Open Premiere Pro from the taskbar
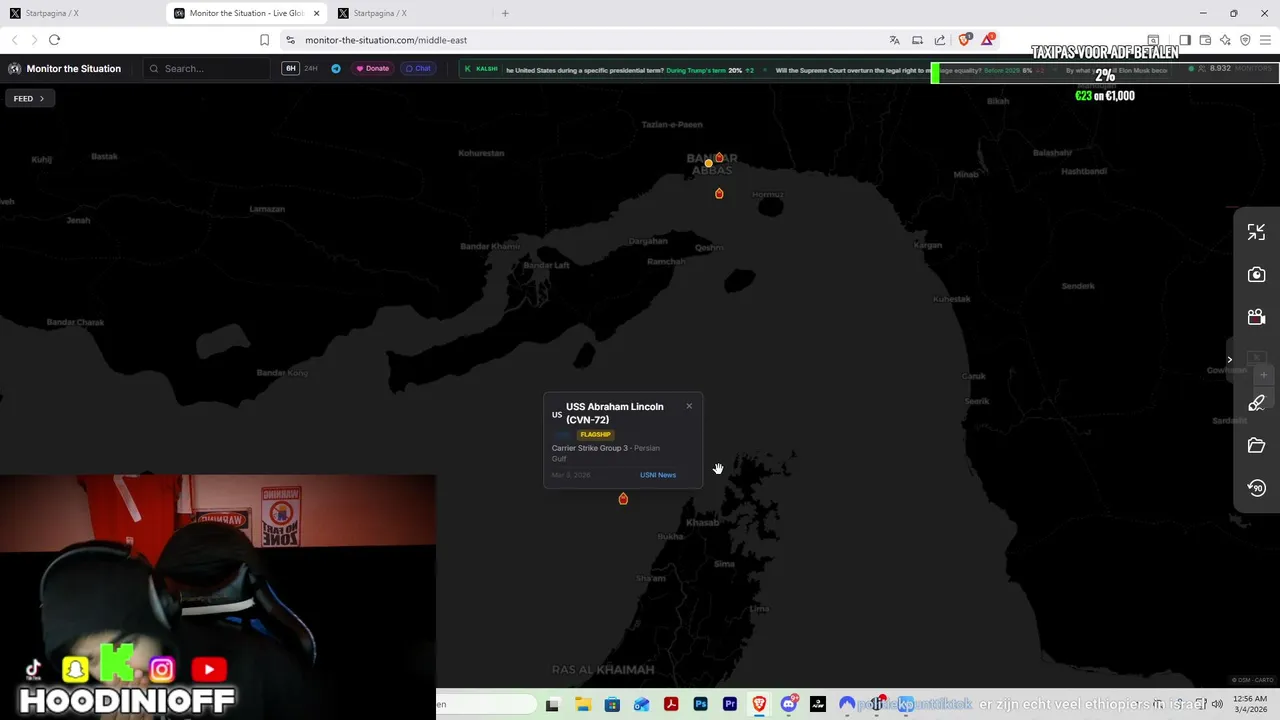 pos(730,705)
